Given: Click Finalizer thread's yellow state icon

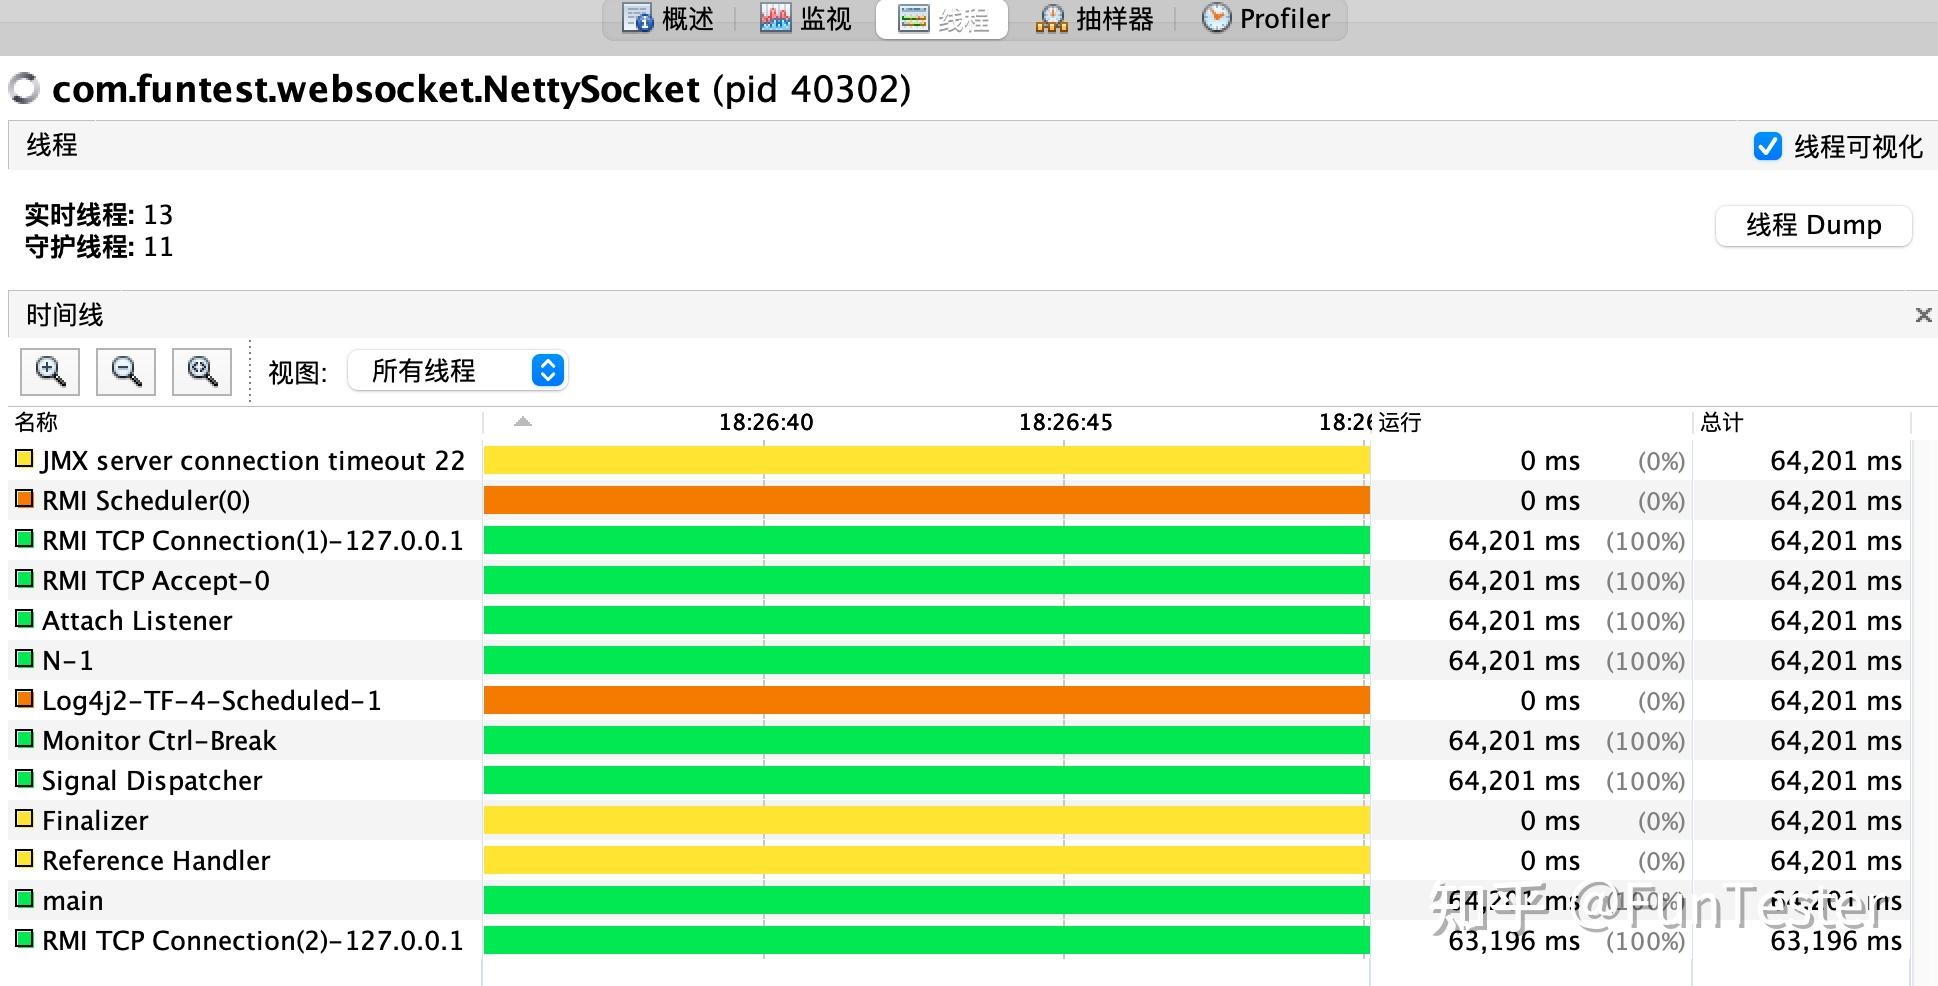Looking at the screenshot, I should 24,819.
